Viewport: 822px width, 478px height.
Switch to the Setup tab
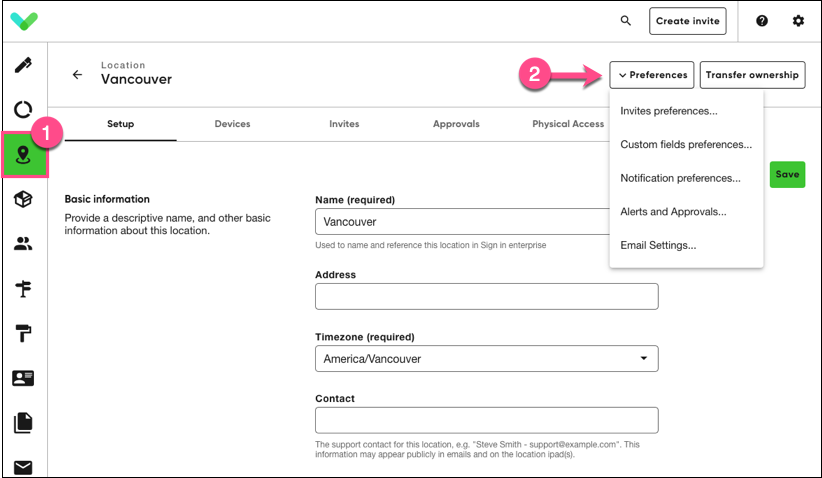coord(121,124)
